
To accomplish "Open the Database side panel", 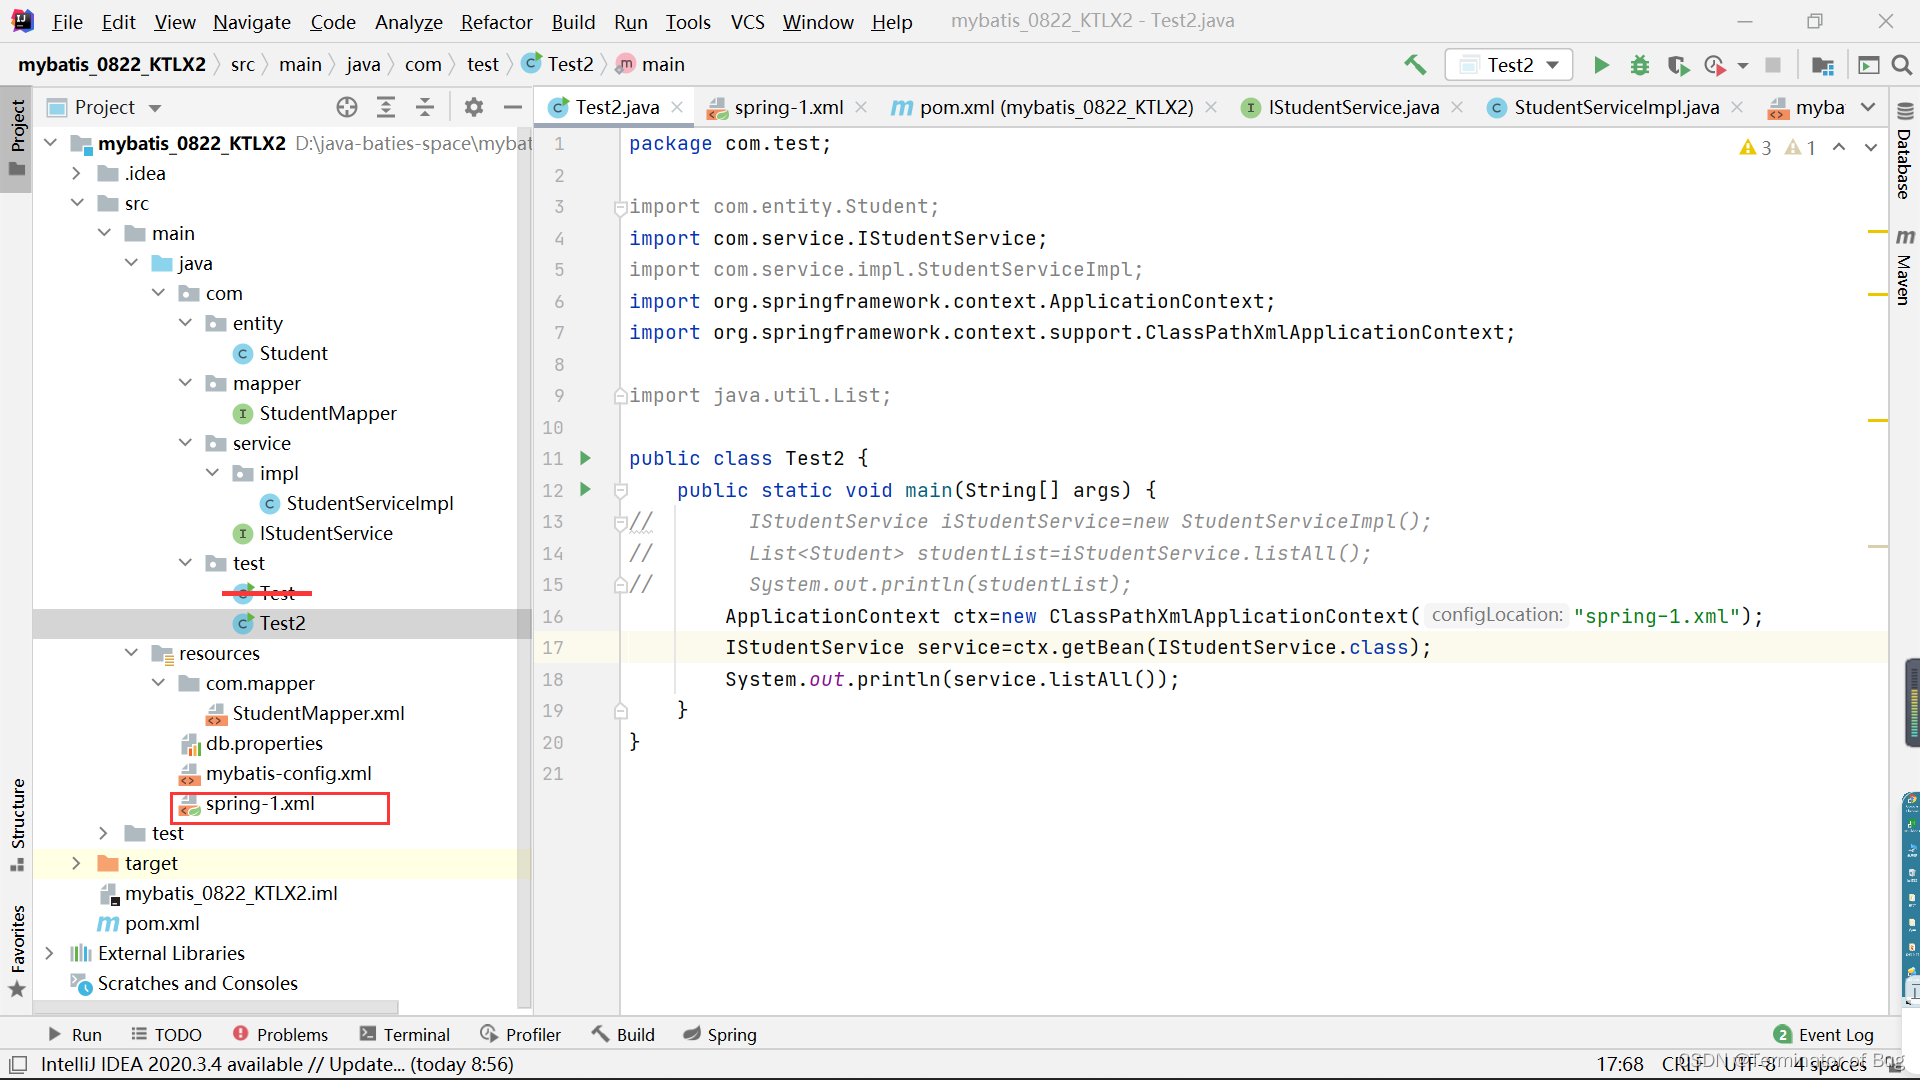I will point(1905,153).
